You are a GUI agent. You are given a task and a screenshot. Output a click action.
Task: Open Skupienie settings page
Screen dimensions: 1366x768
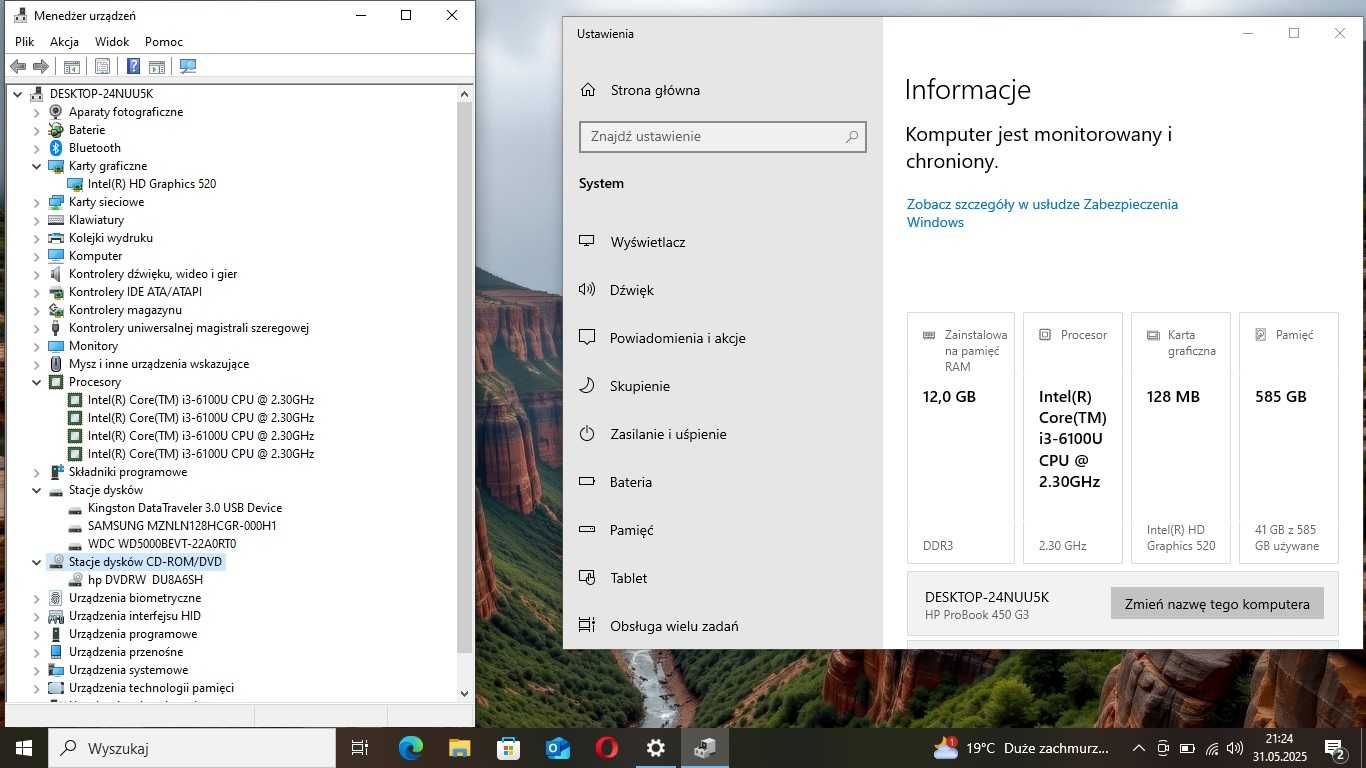point(640,386)
